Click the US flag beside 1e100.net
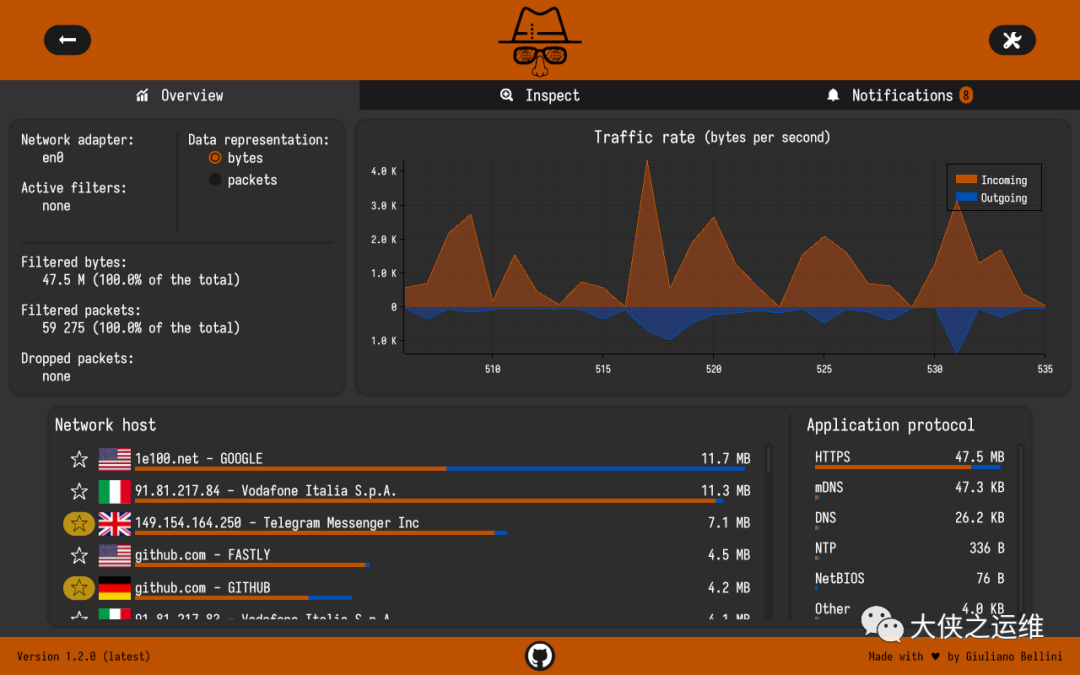1080x675 pixels. 114,459
